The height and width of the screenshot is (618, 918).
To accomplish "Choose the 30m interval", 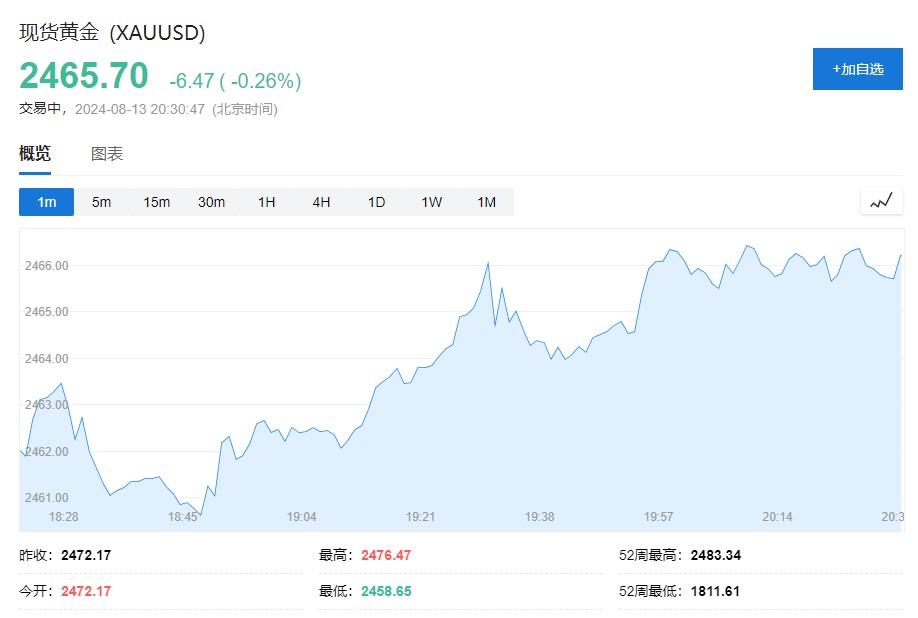I will [211, 202].
